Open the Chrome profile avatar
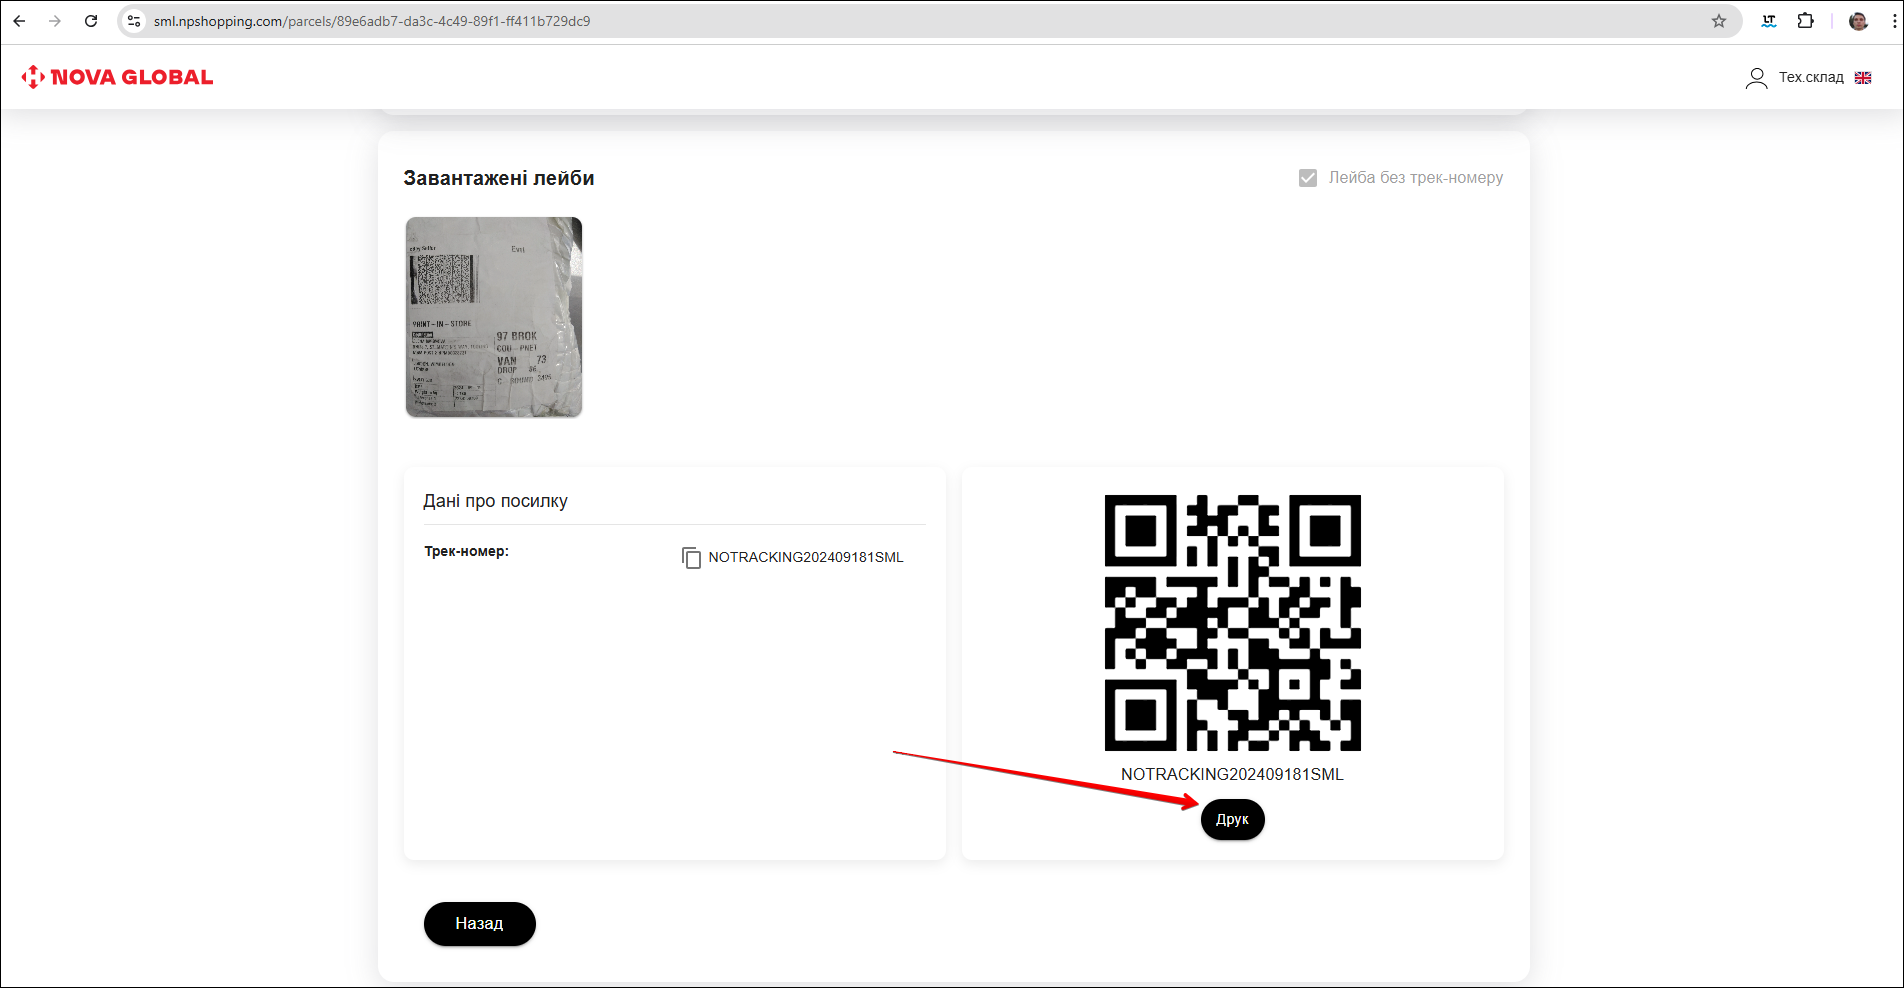The height and width of the screenshot is (988, 1904). [x=1858, y=21]
